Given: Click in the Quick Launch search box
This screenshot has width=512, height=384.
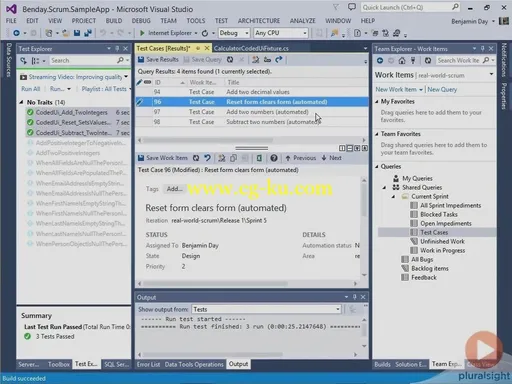Looking at the screenshot, I should click(411, 7).
